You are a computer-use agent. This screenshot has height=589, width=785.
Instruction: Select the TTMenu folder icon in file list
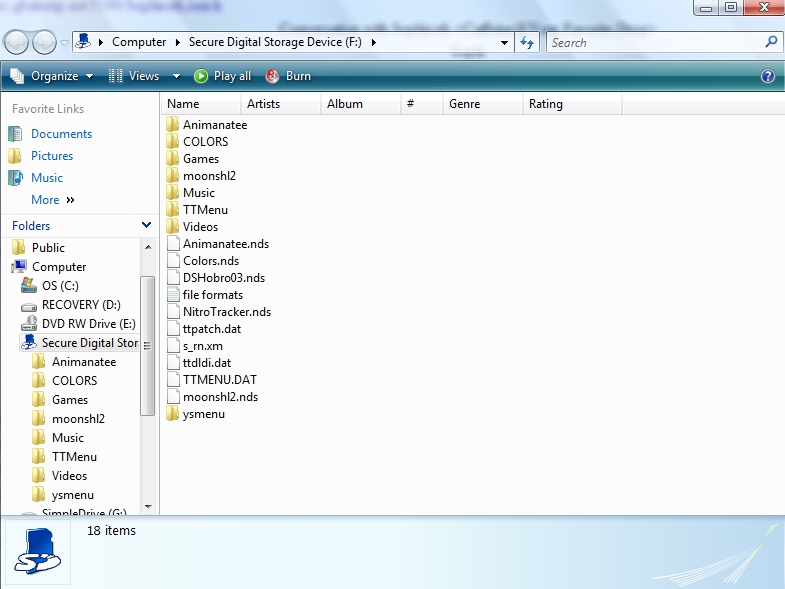(x=173, y=210)
